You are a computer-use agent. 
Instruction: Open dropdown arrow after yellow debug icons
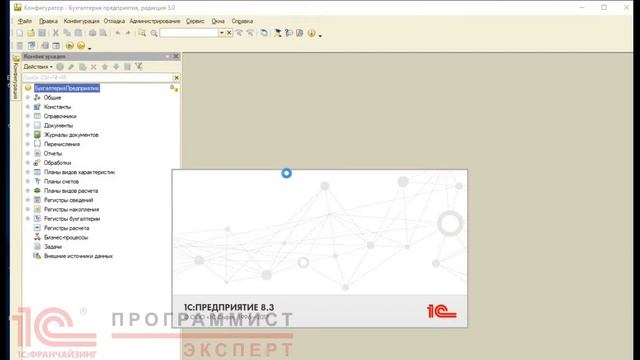click(x=89, y=49)
